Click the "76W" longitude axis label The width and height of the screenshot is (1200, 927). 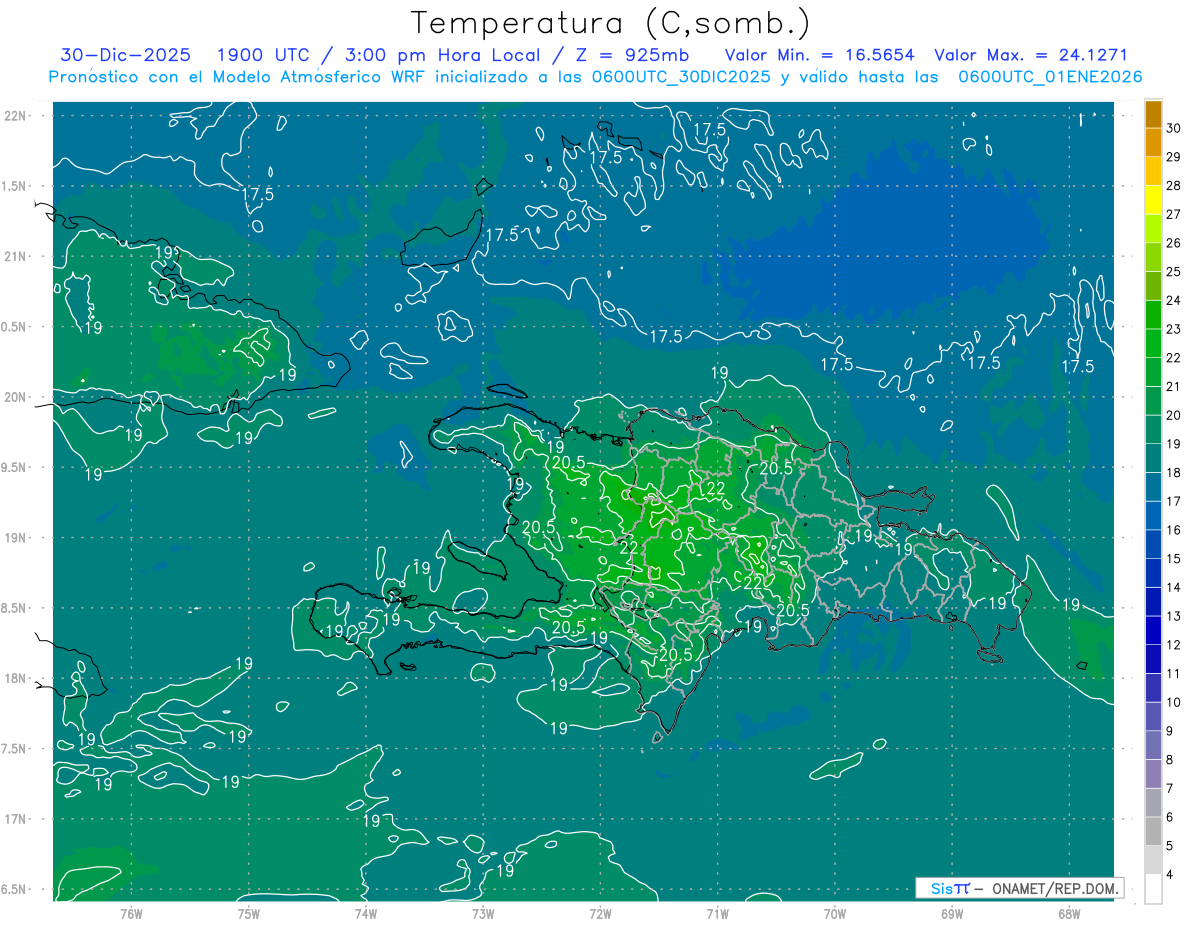click(x=131, y=914)
